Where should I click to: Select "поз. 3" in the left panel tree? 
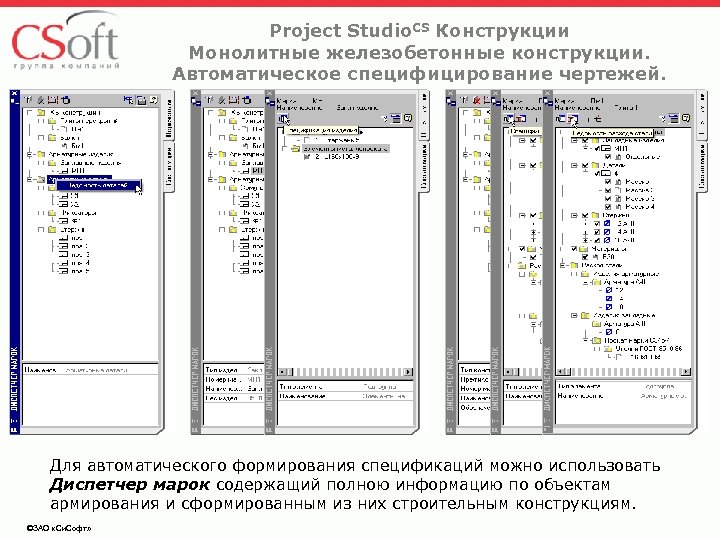point(74,254)
